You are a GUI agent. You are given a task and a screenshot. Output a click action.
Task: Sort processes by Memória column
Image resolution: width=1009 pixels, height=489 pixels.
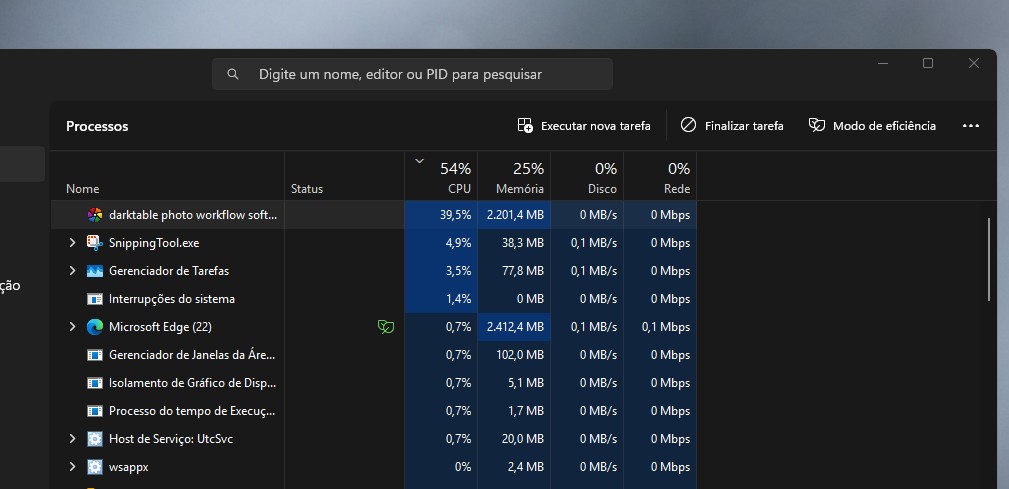click(x=514, y=178)
